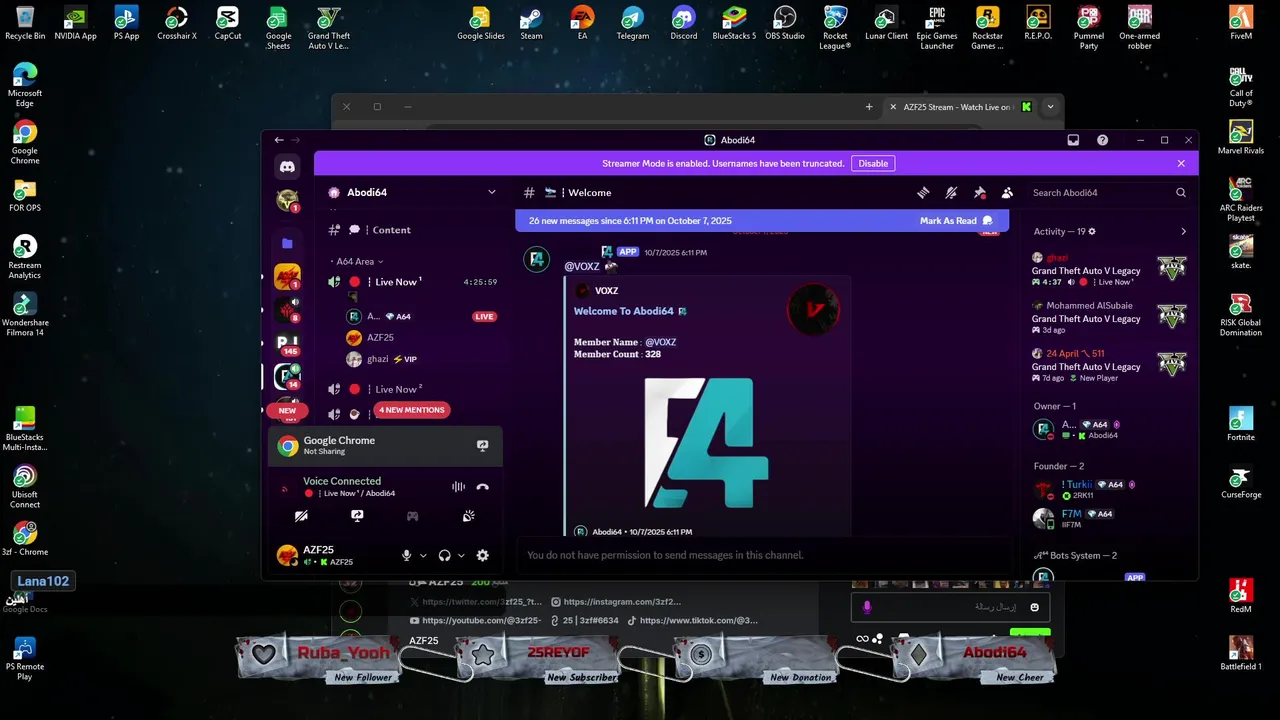This screenshot has height=720, width=1280.
Task: Open Telegram desktop icon
Action: 632,23
